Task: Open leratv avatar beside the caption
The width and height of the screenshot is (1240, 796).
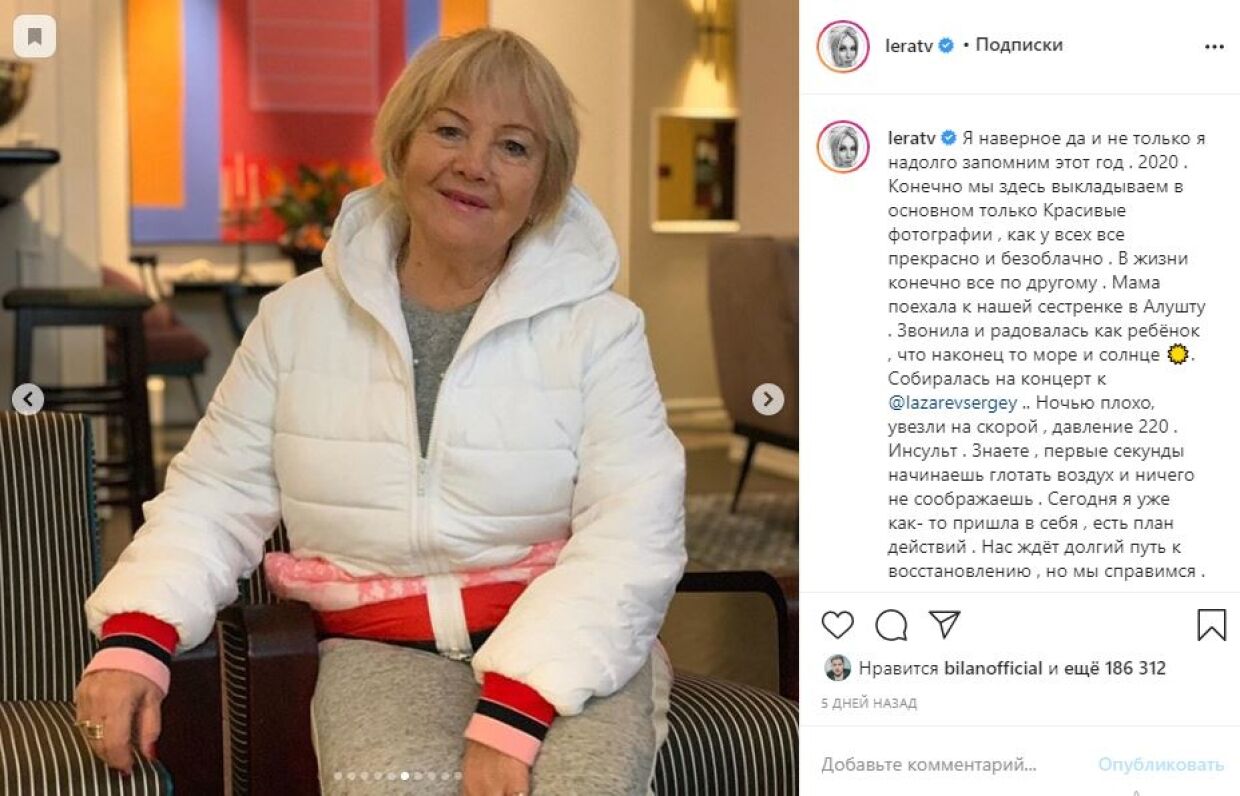Action: click(x=843, y=146)
